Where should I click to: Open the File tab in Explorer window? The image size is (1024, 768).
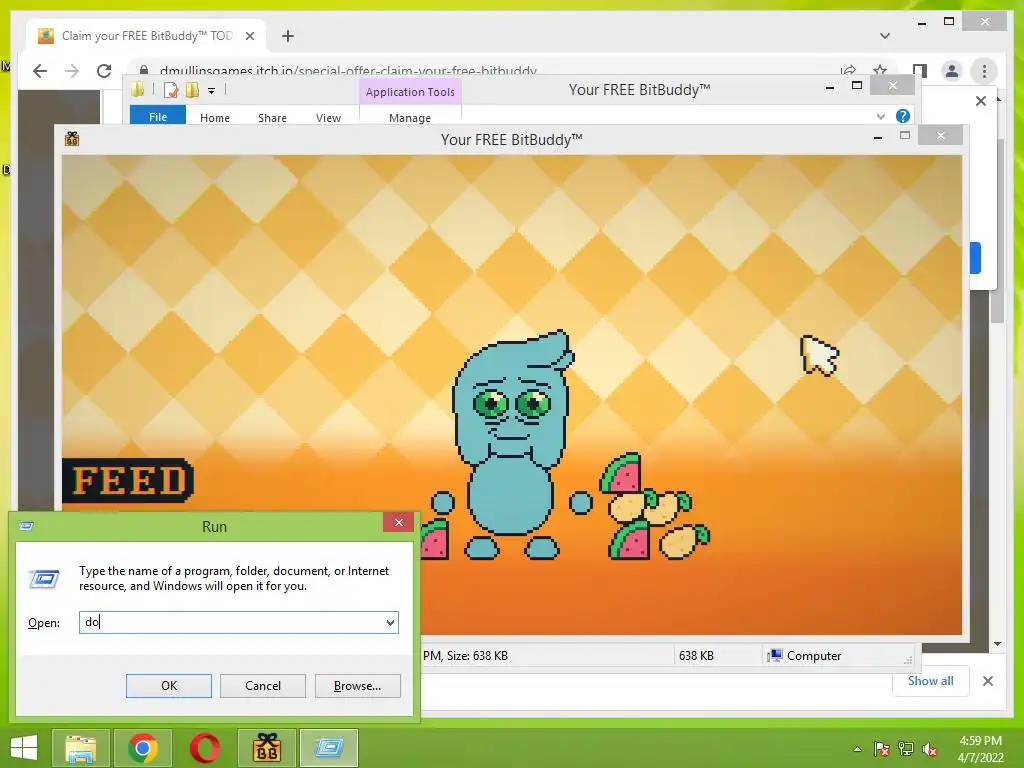(158, 117)
